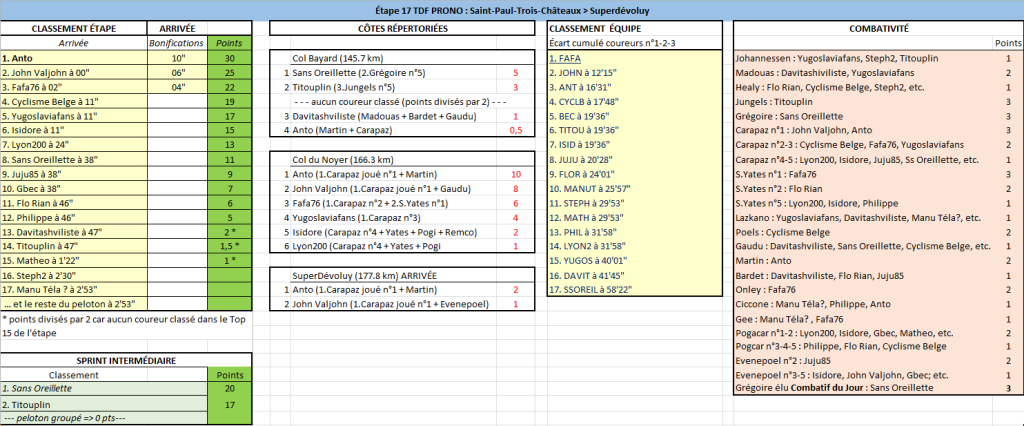This screenshot has width=1024, height=426.
Task: Click the "Étape 17 TDF PRONO" title cell
Action: pos(511,9)
